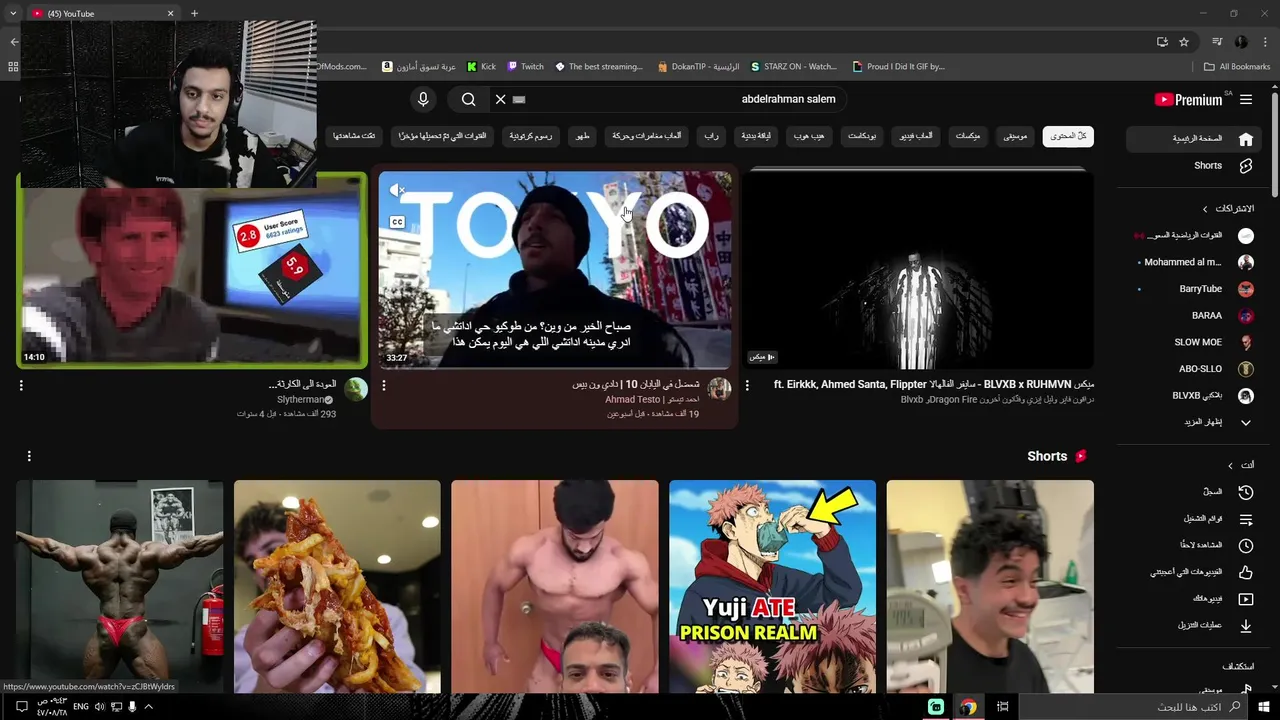Clear the search box with X icon

pyautogui.click(x=500, y=99)
